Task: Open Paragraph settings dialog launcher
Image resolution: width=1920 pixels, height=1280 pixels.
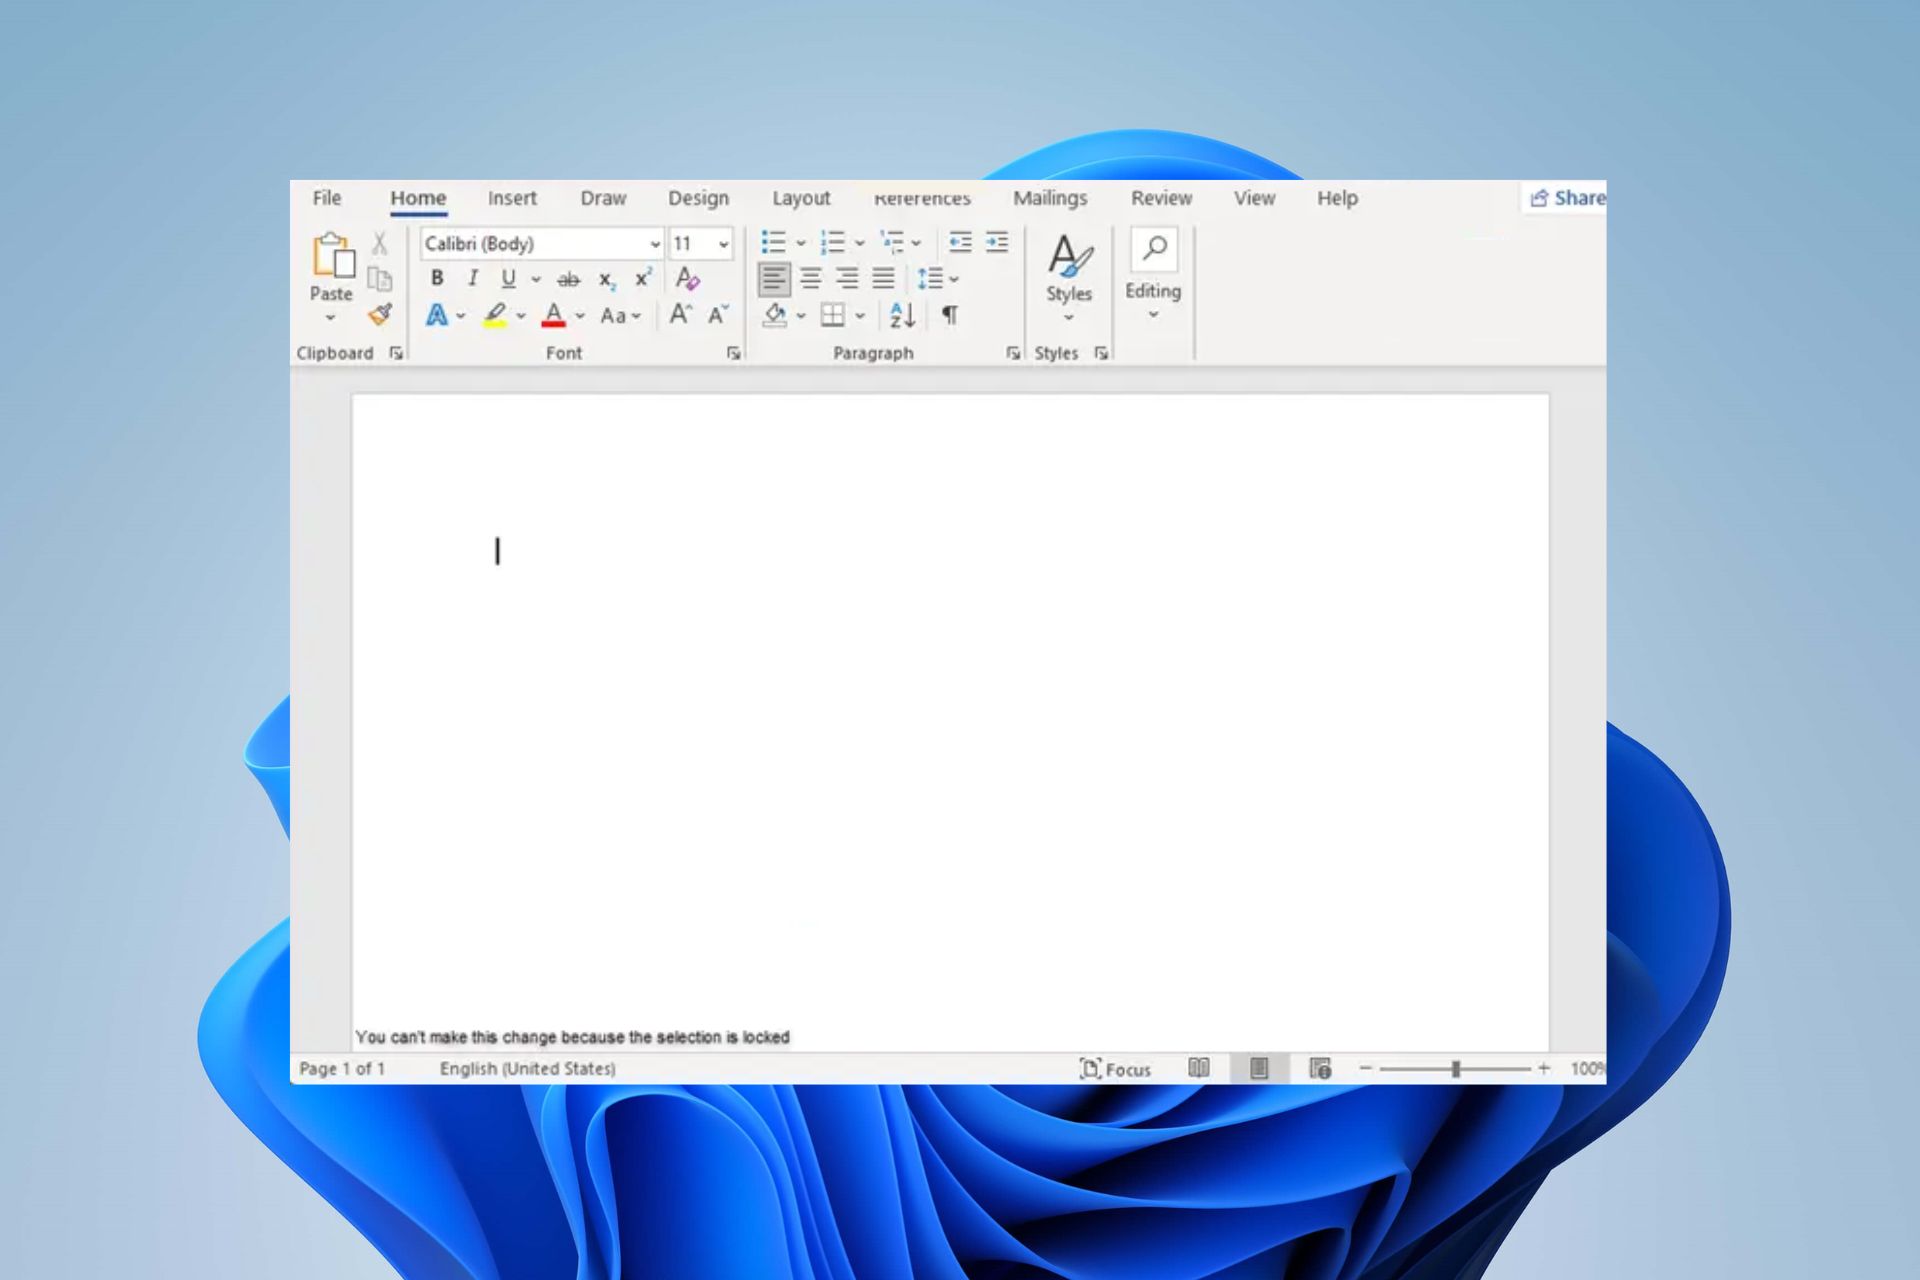Action: [1013, 353]
